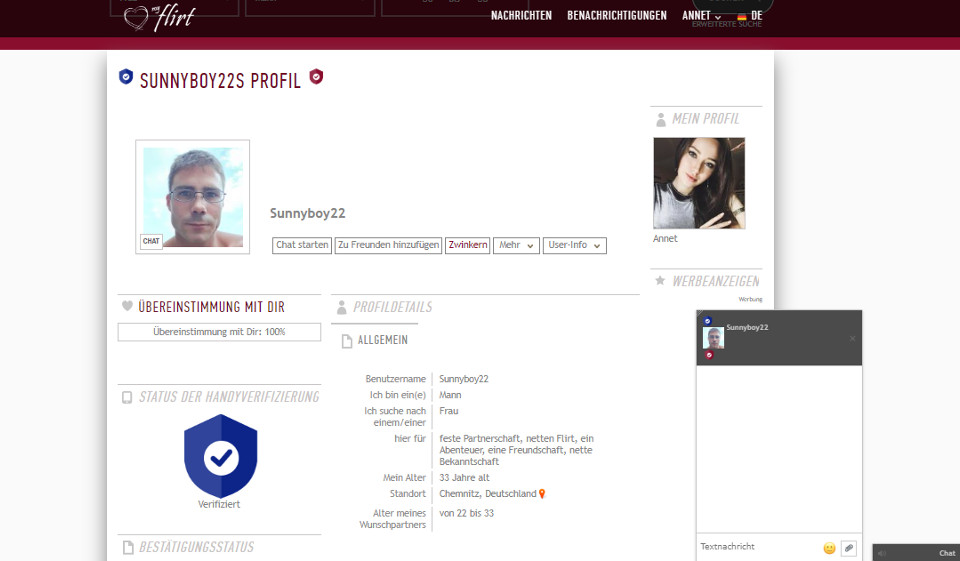Click the "Frau" value
Image resolution: width=960 pixels, height=561 pixels.
tap(448, 411)
